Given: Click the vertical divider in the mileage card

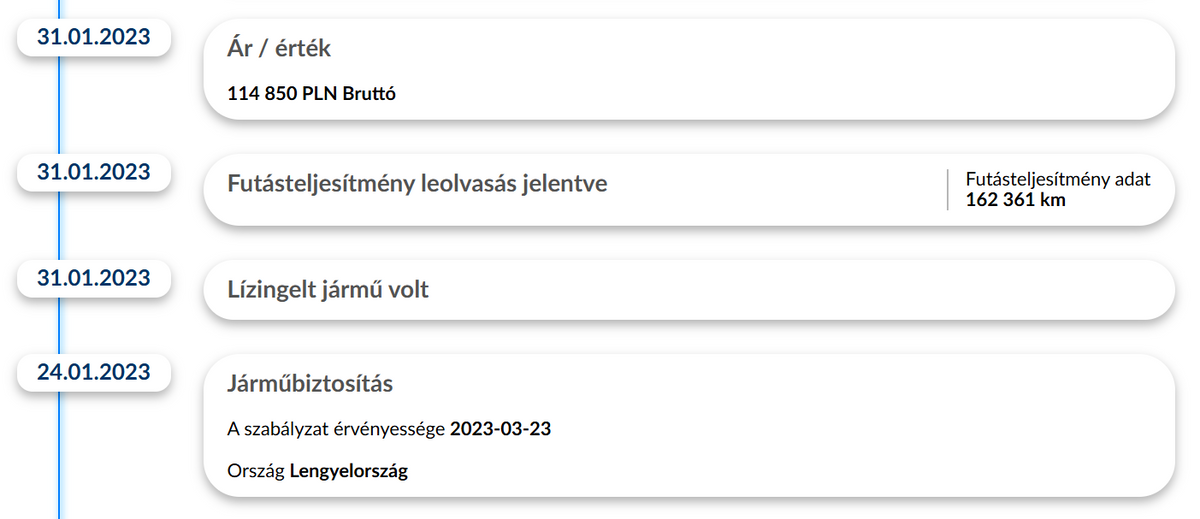Looking at the screenshot, I should coord(947,190).
